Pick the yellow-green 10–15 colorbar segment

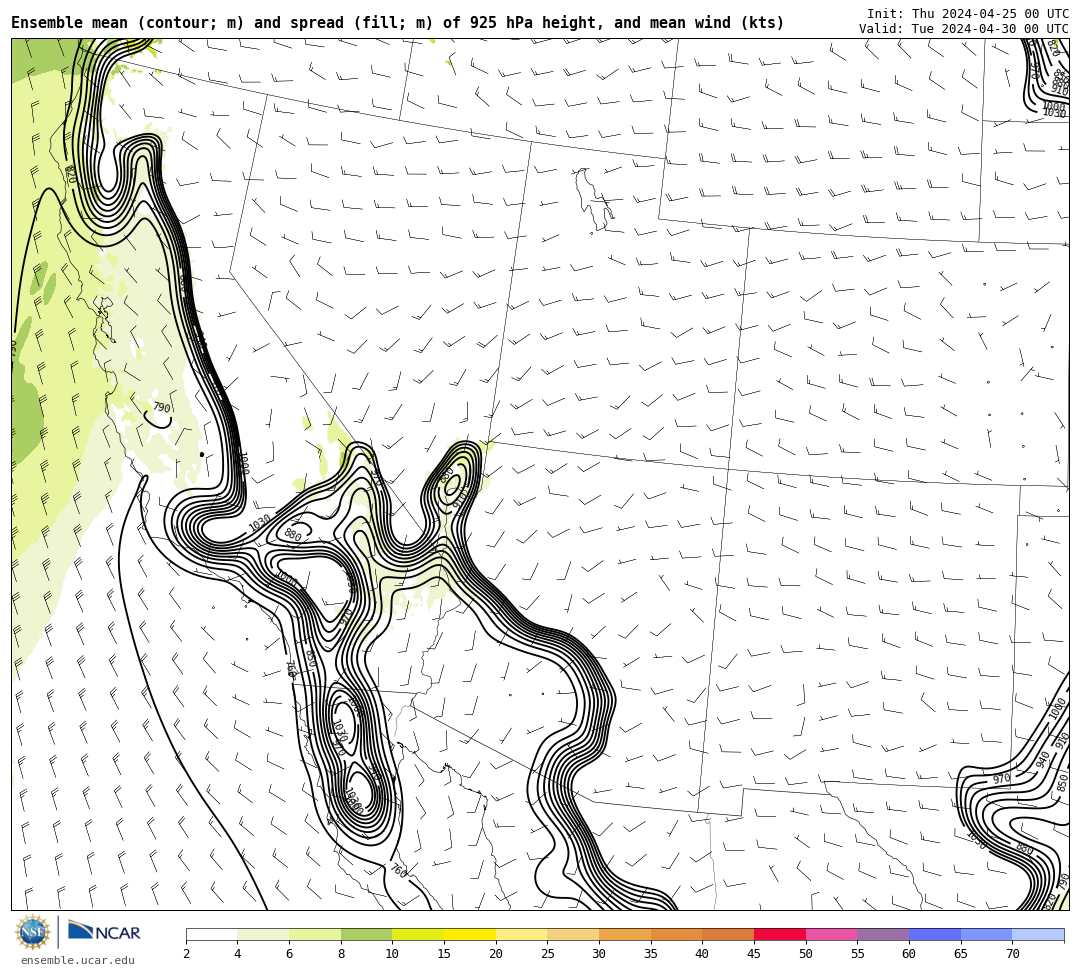tap(418, 934)
